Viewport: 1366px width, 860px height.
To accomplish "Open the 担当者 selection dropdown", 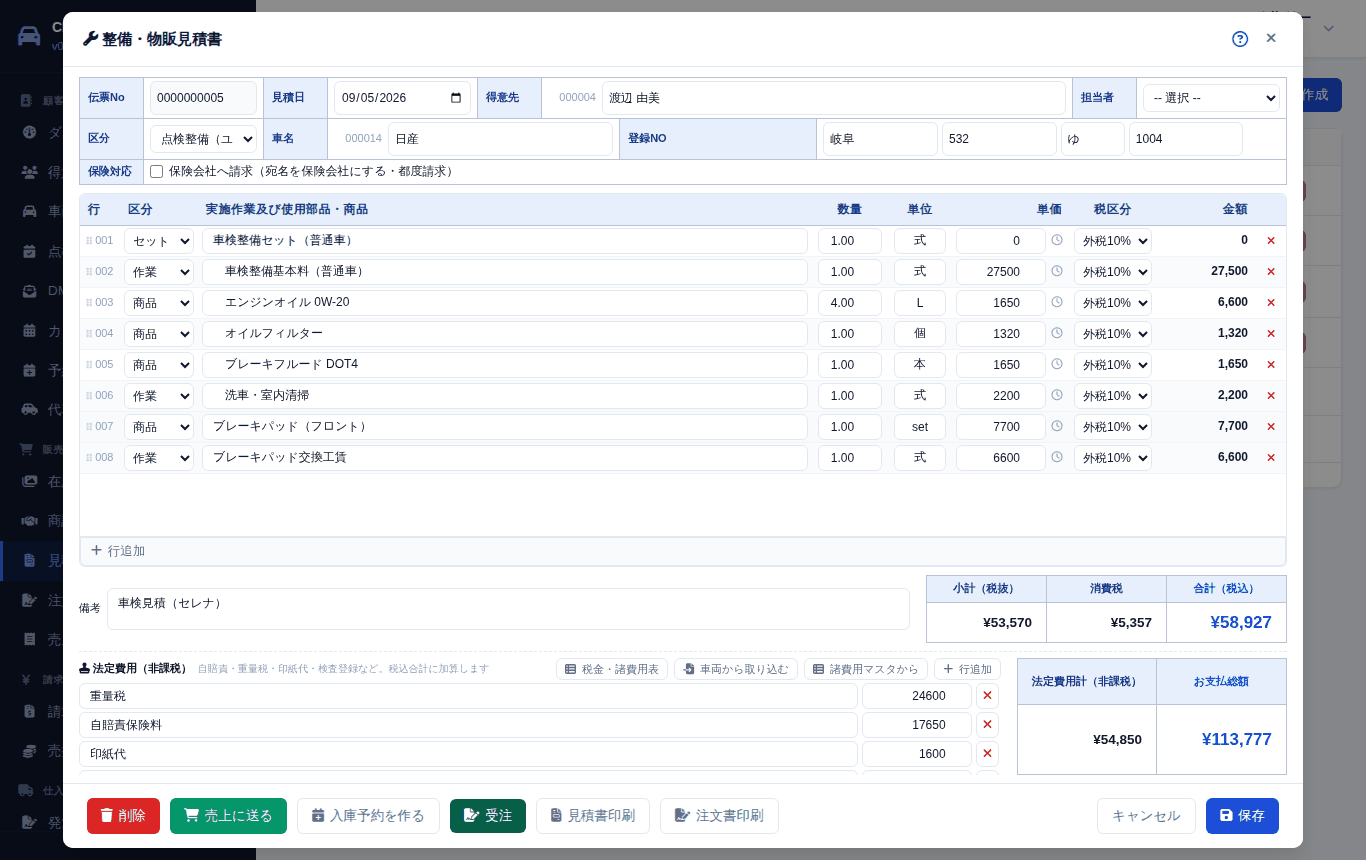I will pyautogui.click(x=1211, y=98).
